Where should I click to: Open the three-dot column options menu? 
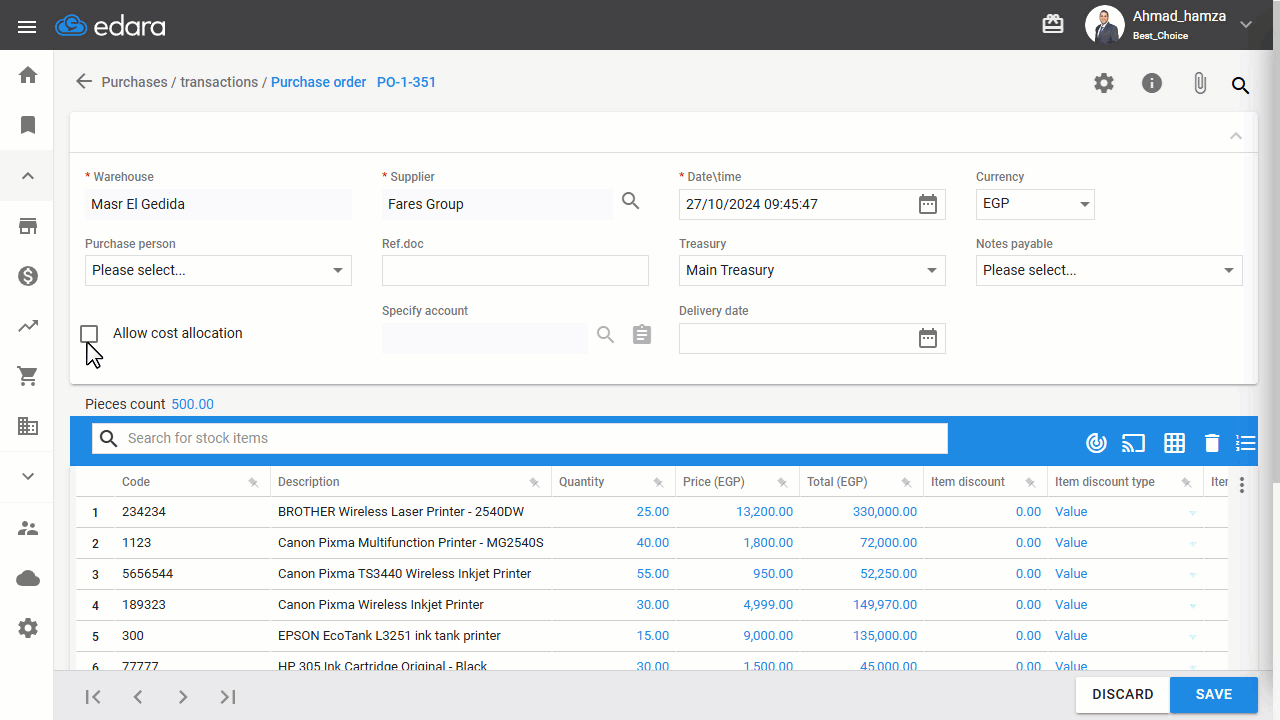point(1242,485)
